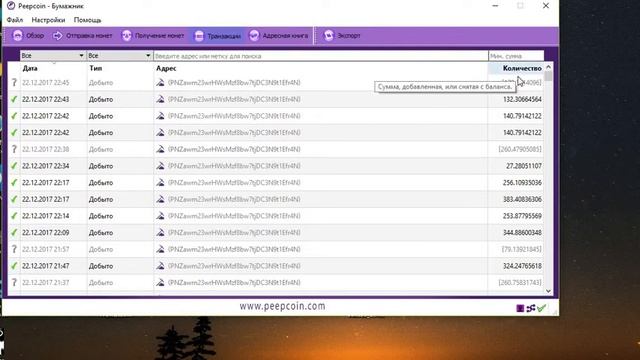640x360 pixels.
Task: Select the amount 132.30664564
Action: pos(522,99)
